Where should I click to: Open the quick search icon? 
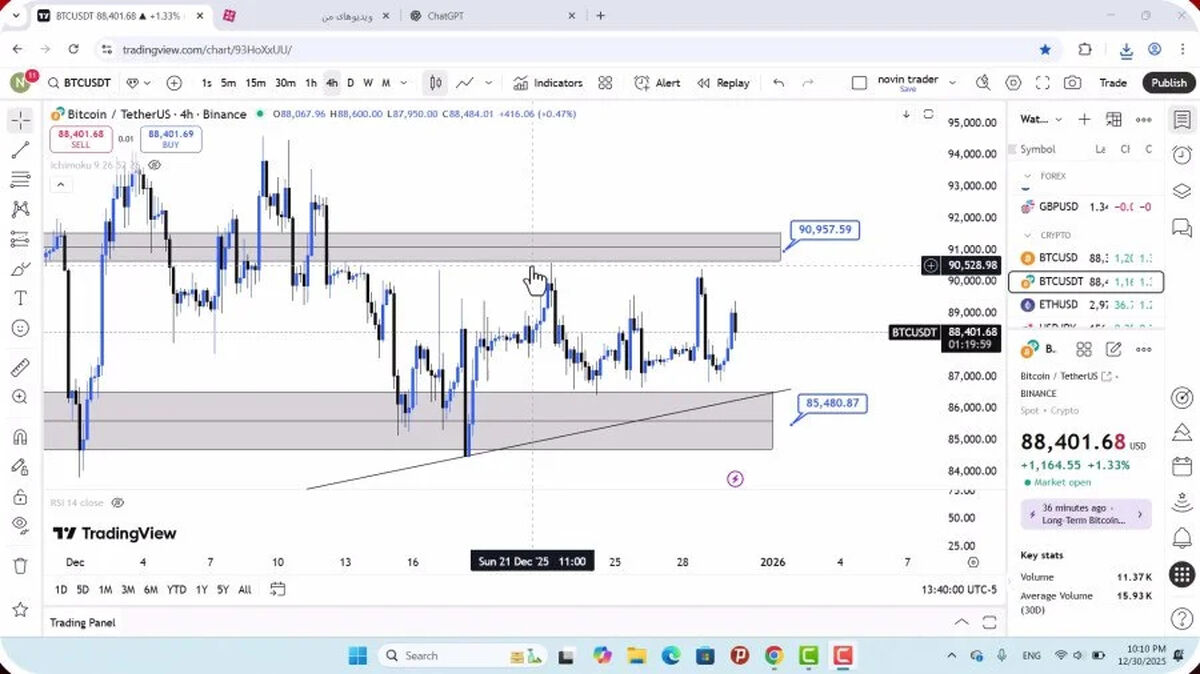(x=983, y=83)
